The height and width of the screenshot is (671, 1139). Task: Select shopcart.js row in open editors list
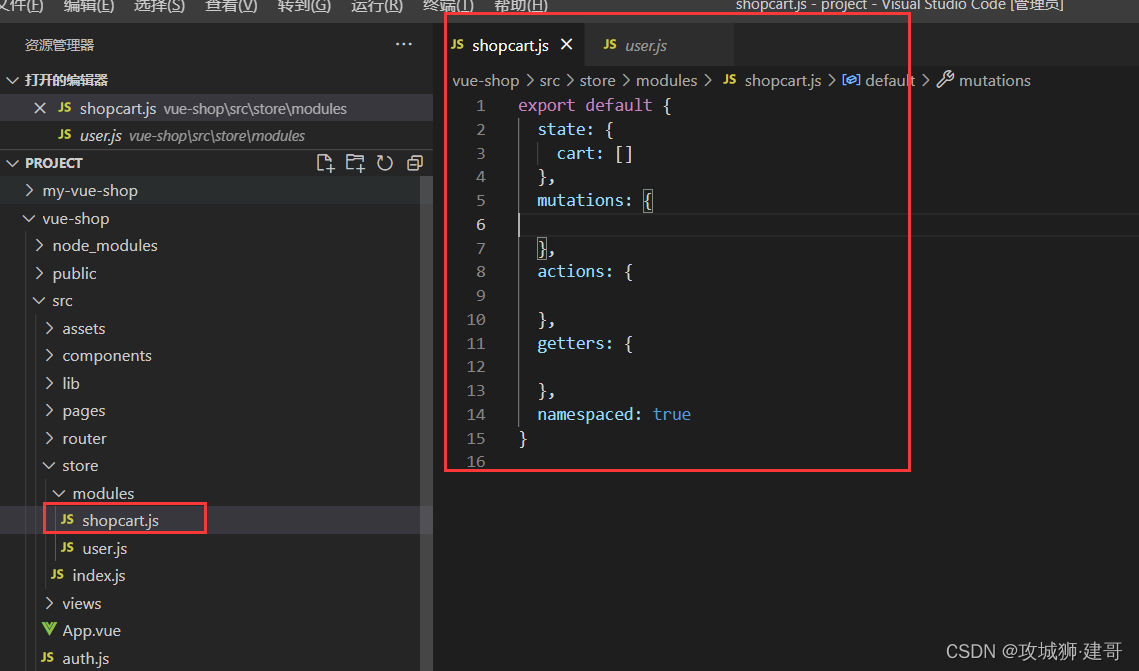tap(216, 108)
